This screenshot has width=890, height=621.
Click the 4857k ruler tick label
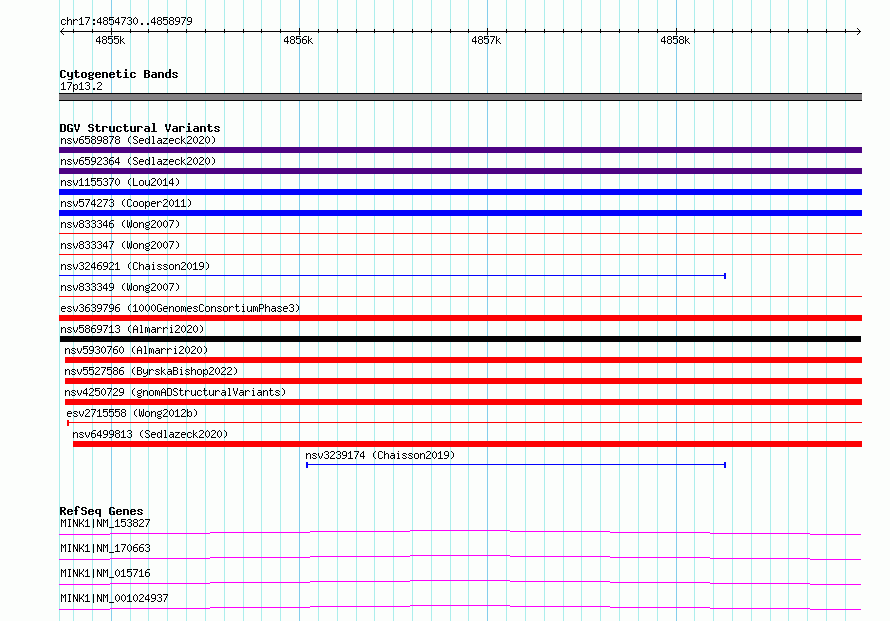click(486, 40)
